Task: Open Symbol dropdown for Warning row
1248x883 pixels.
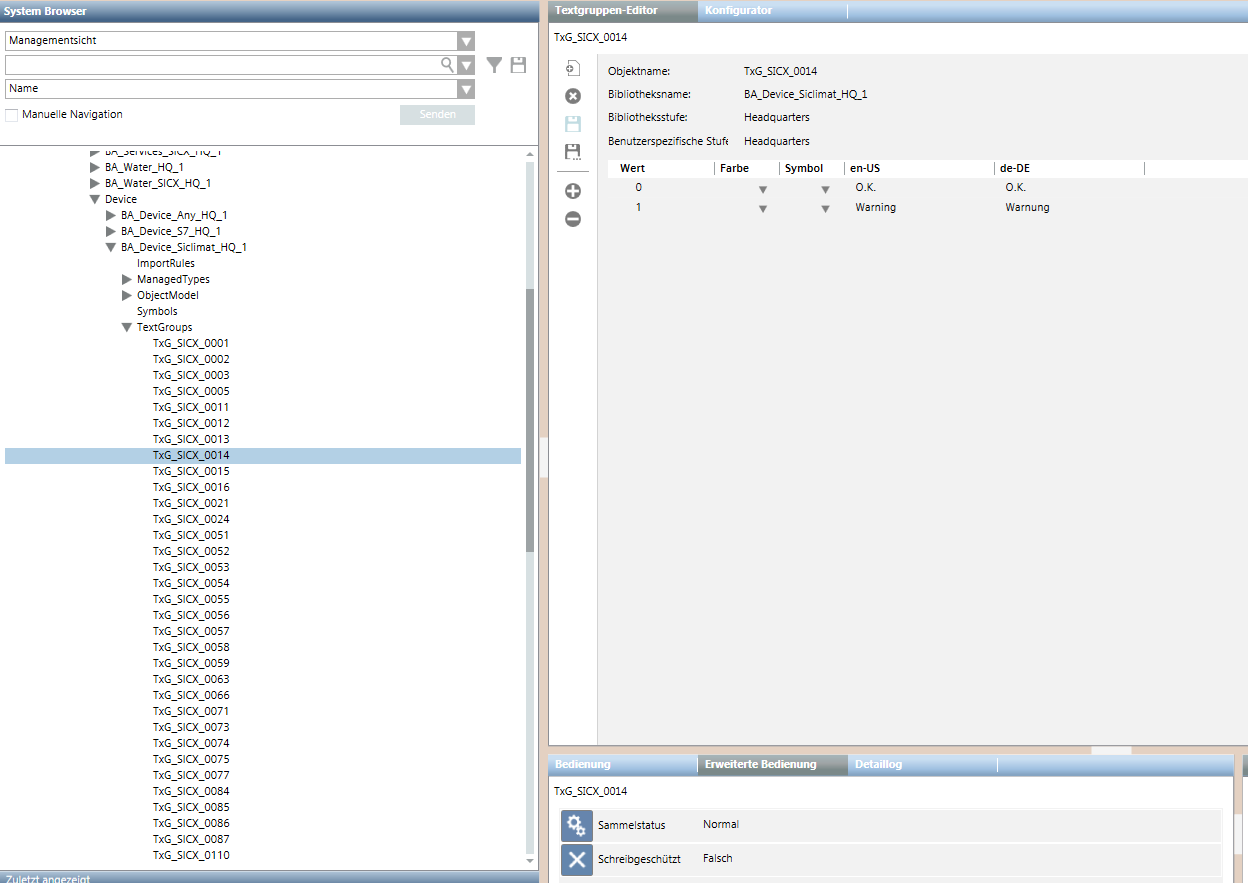Action: tap(825, 209)
